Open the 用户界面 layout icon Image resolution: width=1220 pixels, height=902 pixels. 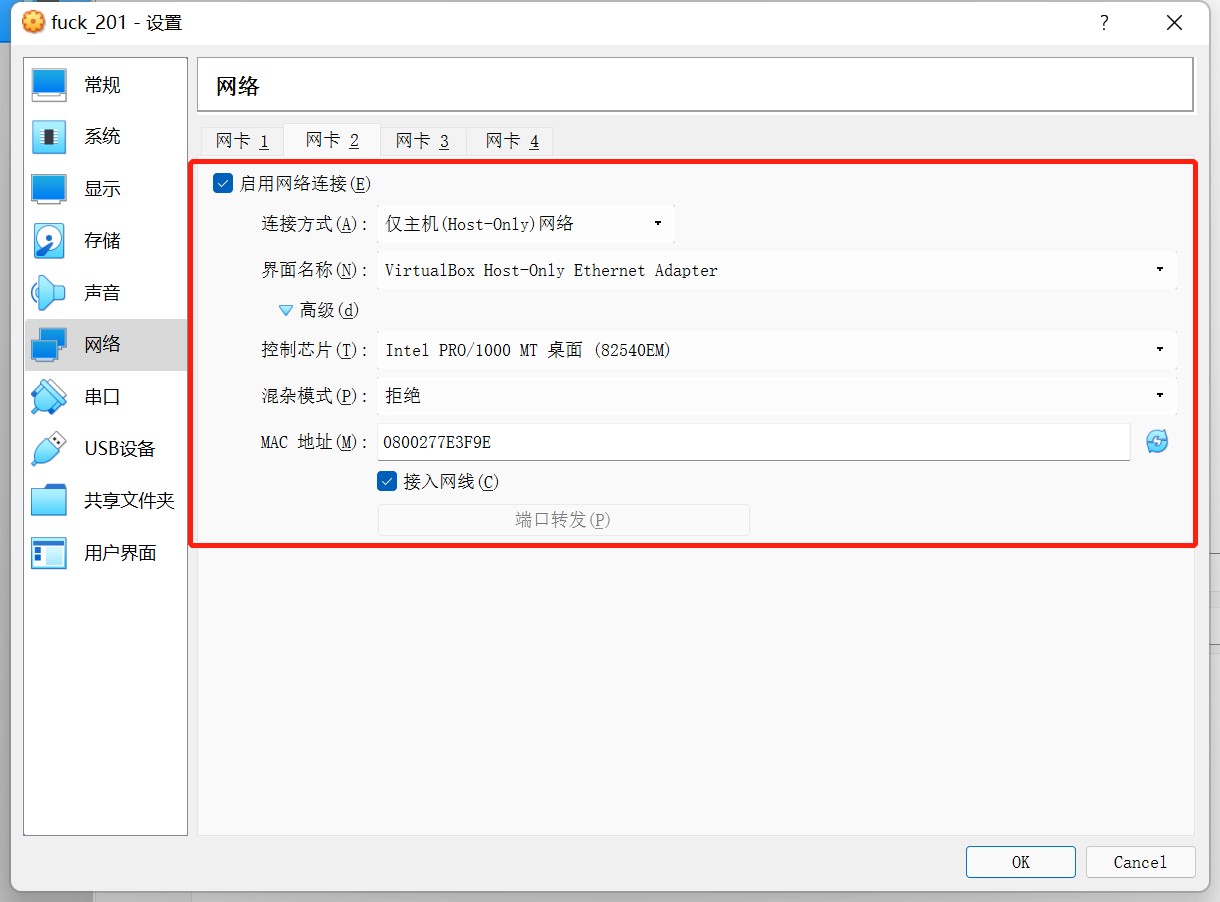tap(49, 553)
